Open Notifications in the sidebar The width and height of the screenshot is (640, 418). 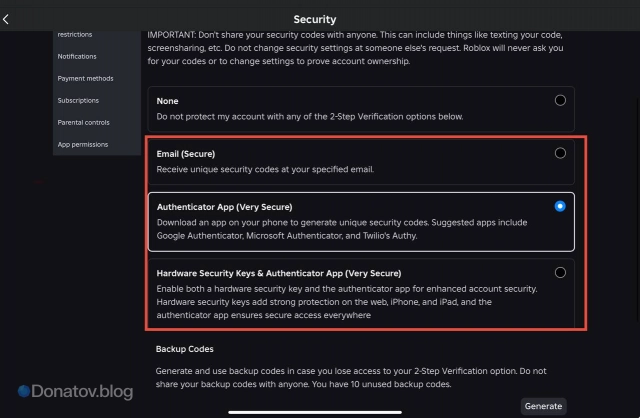coord(78,56)
